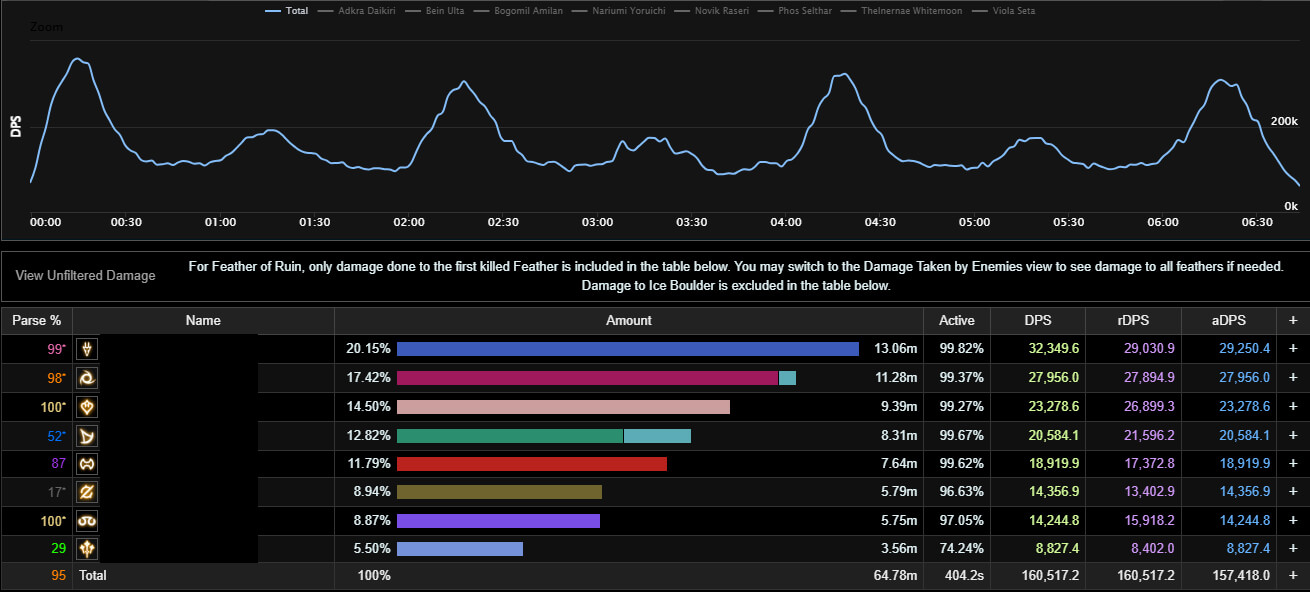Sort the table by rDPS column
Image resolution: width=1310 pixels, height=592 pixels.
[1133, 321]
